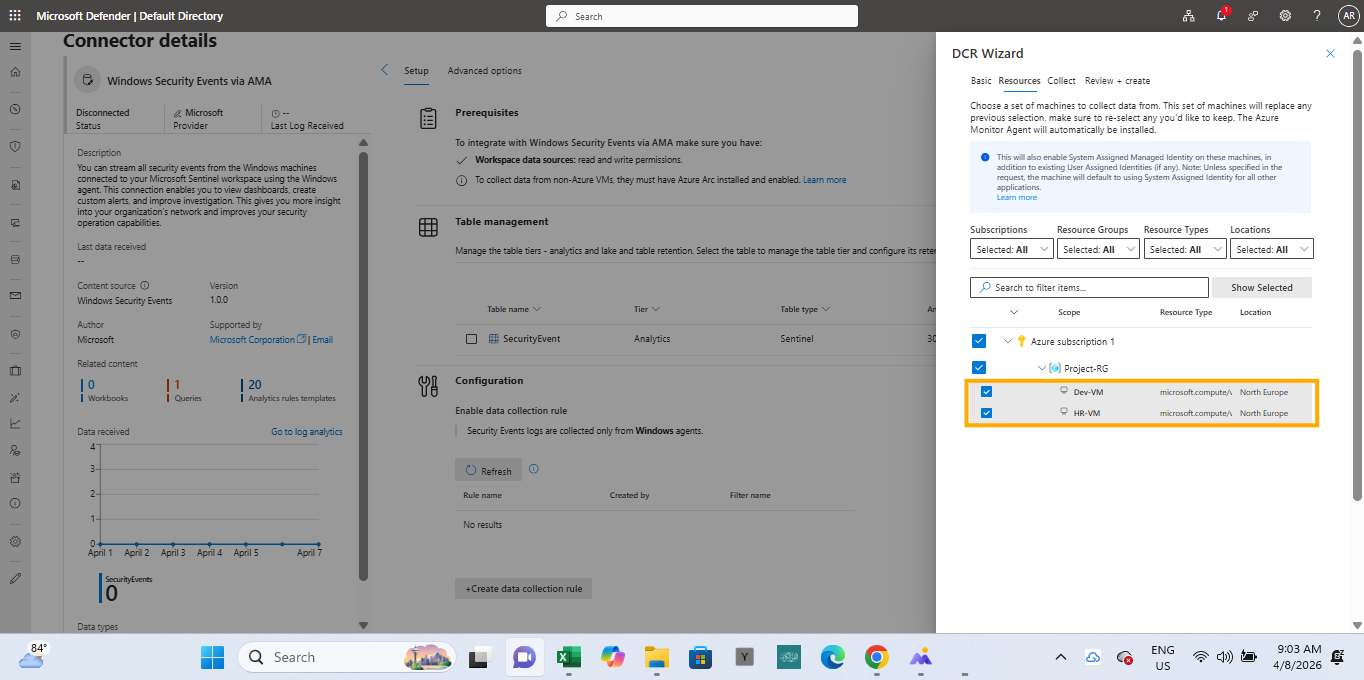Check the SecurityEvent table checkbox
This screenshot has width=1364, height=680.
(471, 339)
